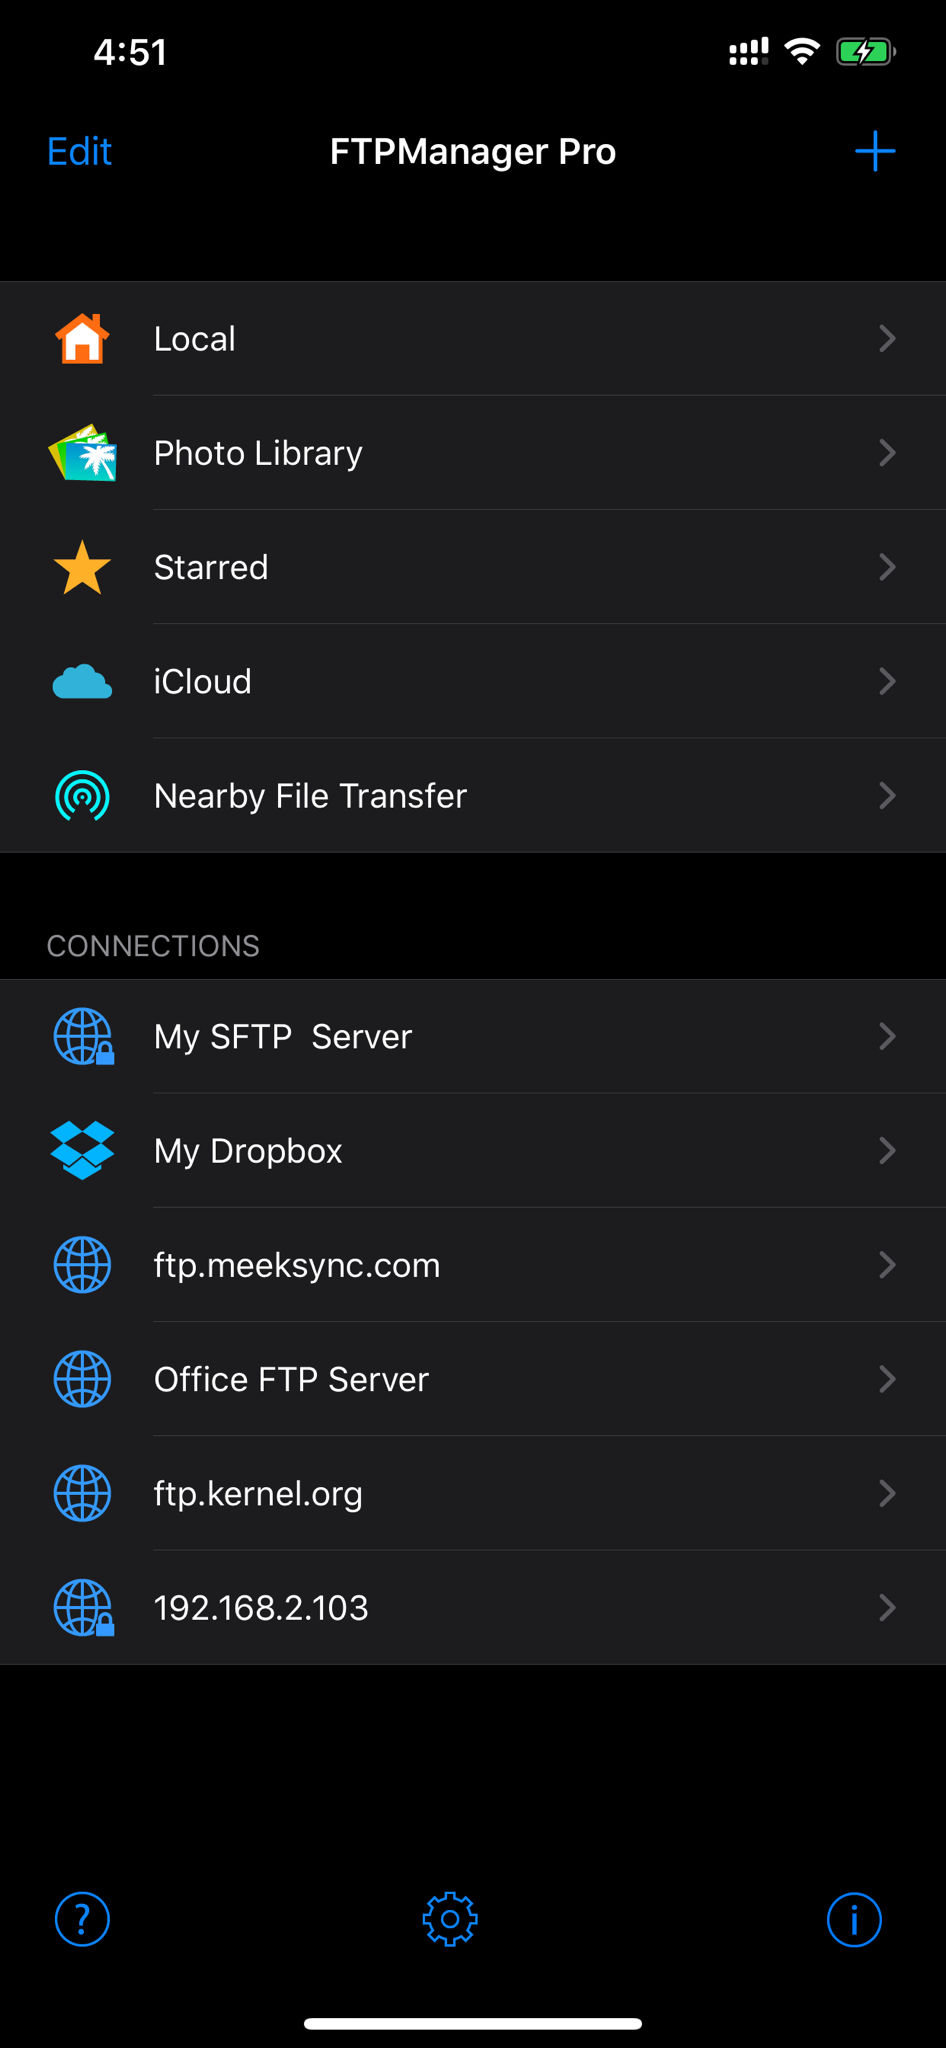Tap the home indicator bar

pyautogui.click(x=473, y=2024)
